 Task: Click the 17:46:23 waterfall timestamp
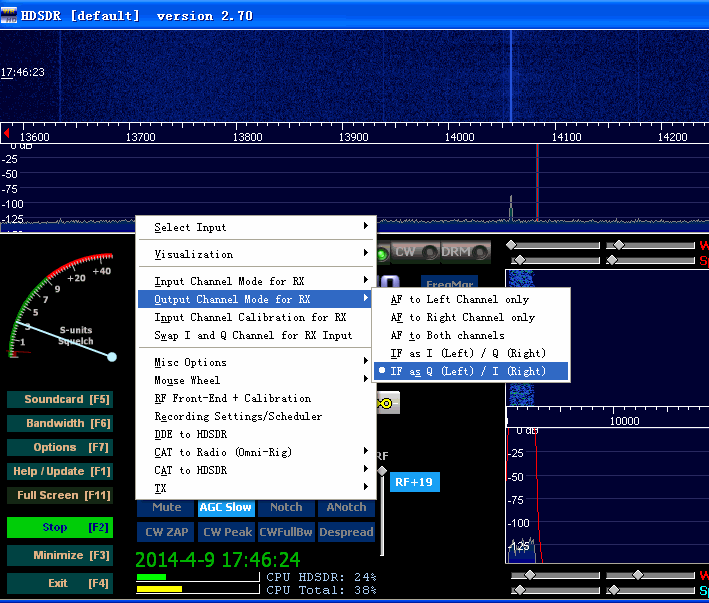[x=23, y=72]
